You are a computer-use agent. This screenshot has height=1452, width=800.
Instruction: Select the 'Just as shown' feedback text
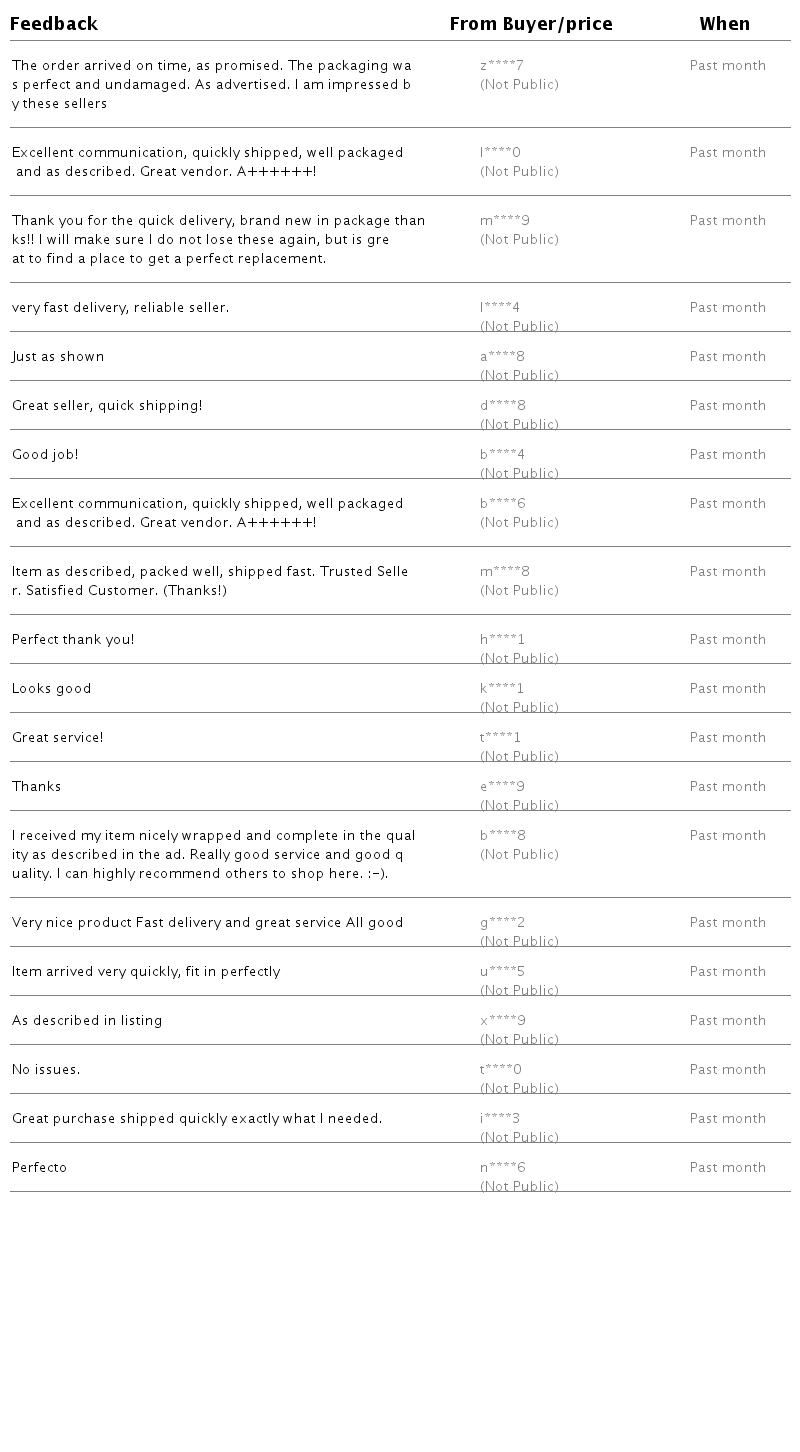point(58,357)
